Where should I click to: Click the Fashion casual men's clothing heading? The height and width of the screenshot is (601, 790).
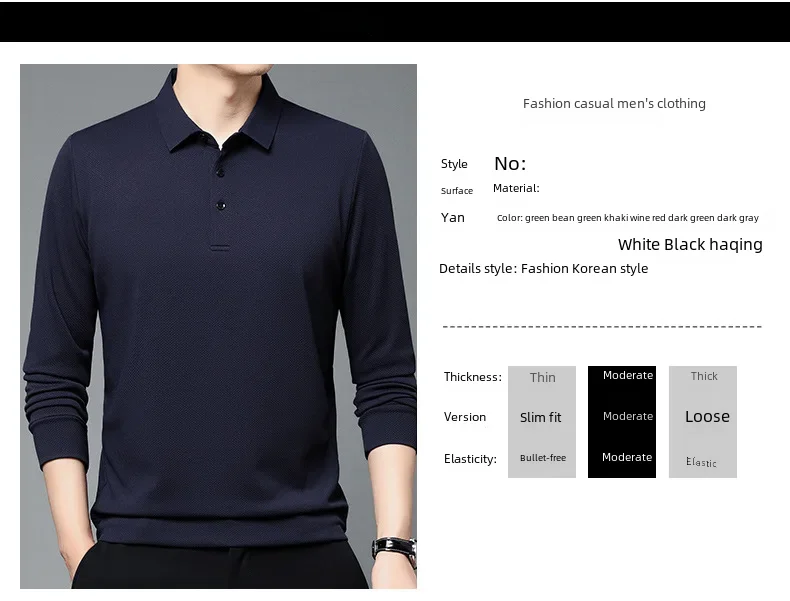coord(614,103)
